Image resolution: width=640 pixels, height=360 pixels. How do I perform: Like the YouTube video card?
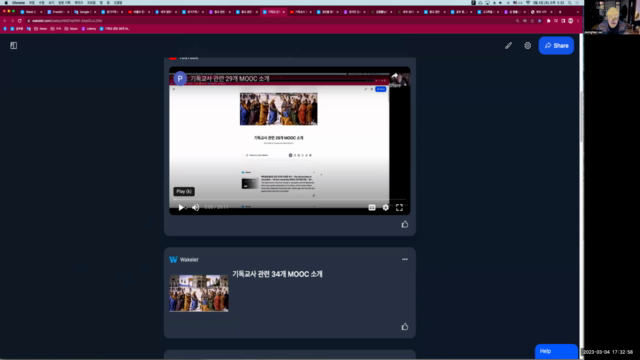404,224
